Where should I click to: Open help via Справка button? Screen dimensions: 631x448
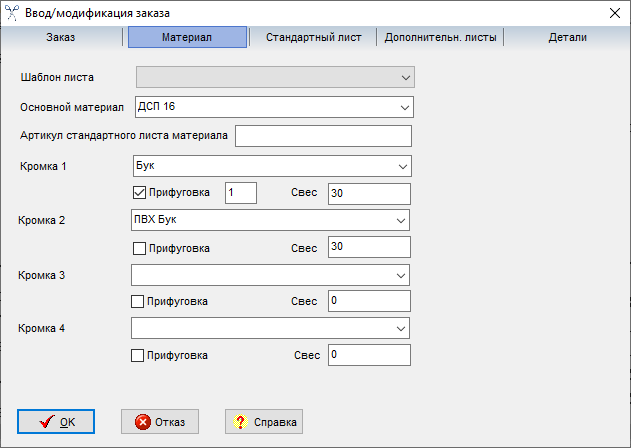pyautogui.click(x=264, y=422)
